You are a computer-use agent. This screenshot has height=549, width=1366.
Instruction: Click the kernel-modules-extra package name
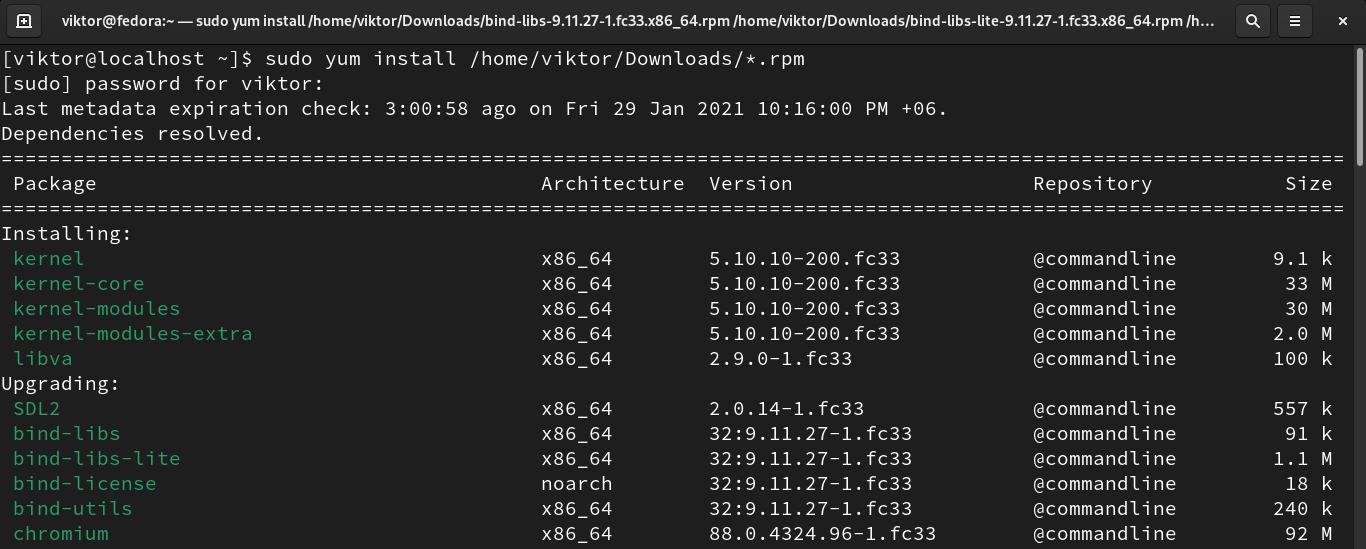tap(132, 333)
